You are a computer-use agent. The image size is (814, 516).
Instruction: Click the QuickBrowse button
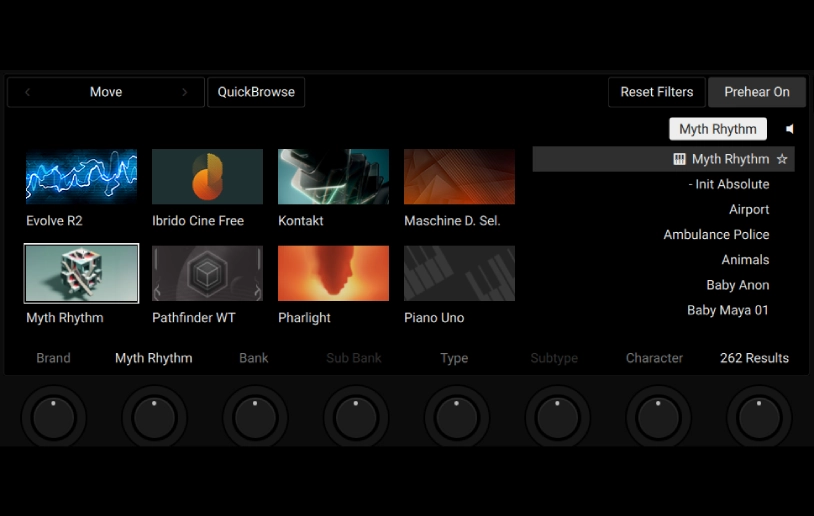tap(256, 92)
